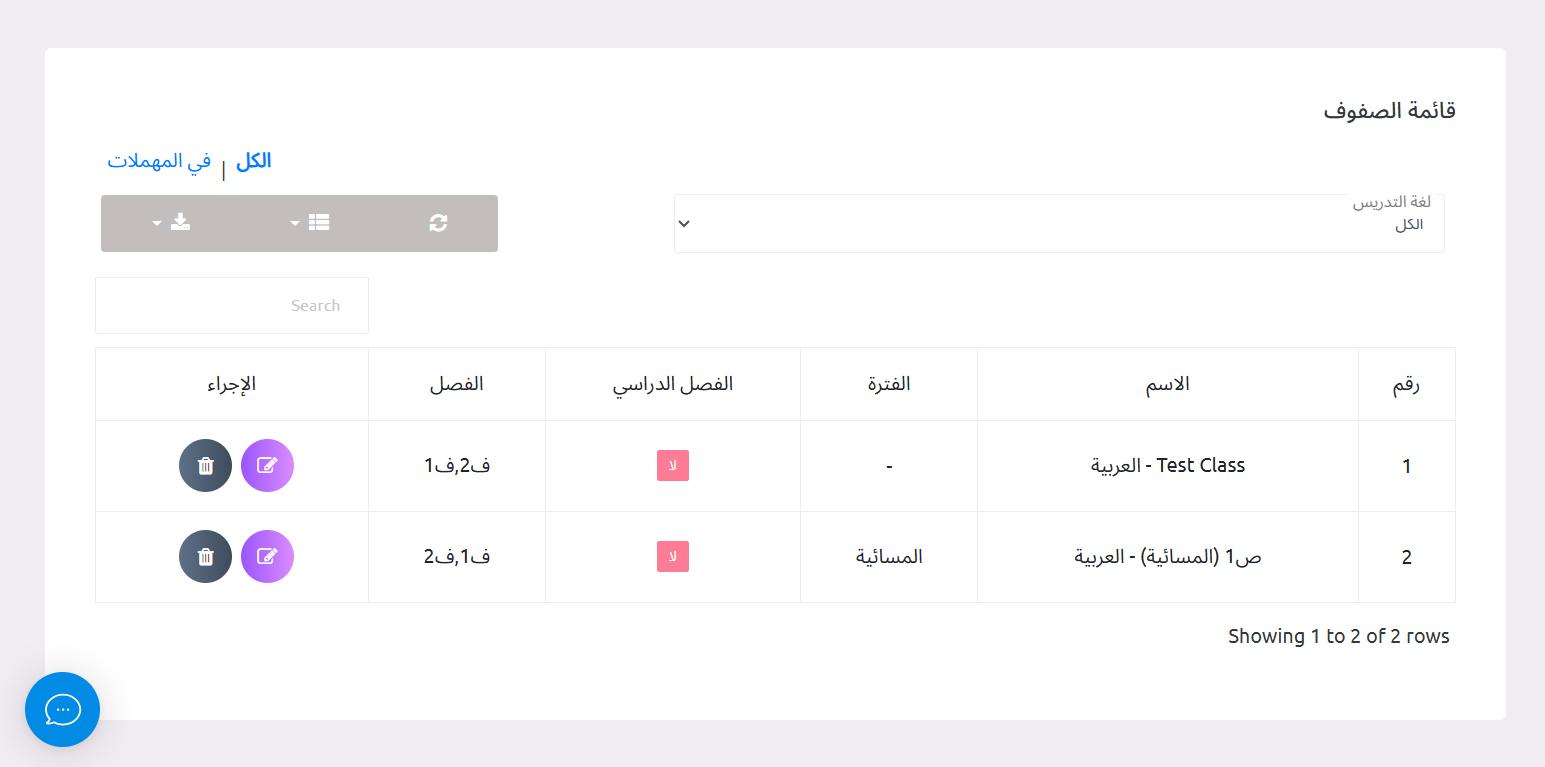Sort by the الاسم column header

(1167, 384)
